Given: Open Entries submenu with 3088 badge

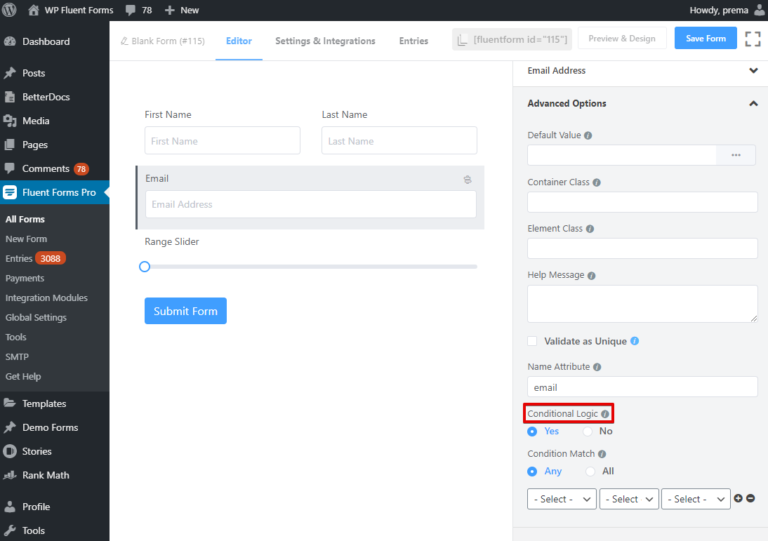Looking at the screenshot, I should 35,259.
